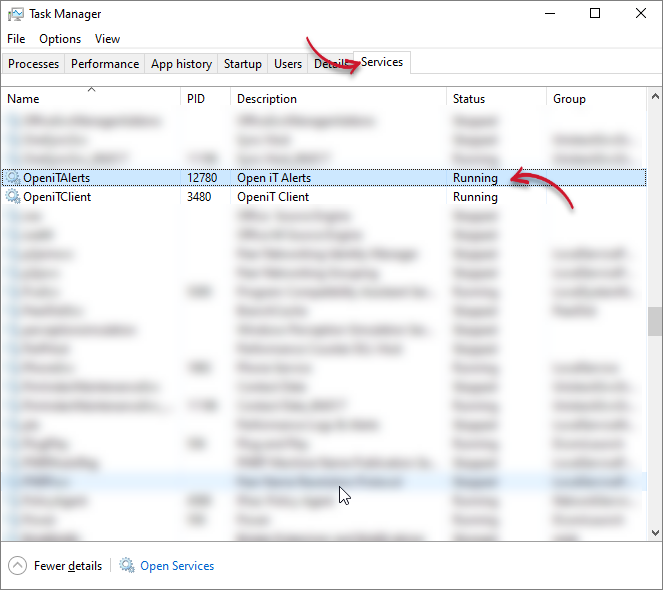Image resolution: width=663 pixels, height=590 pixels.
Task: Open the File menu
Action: 16,39
